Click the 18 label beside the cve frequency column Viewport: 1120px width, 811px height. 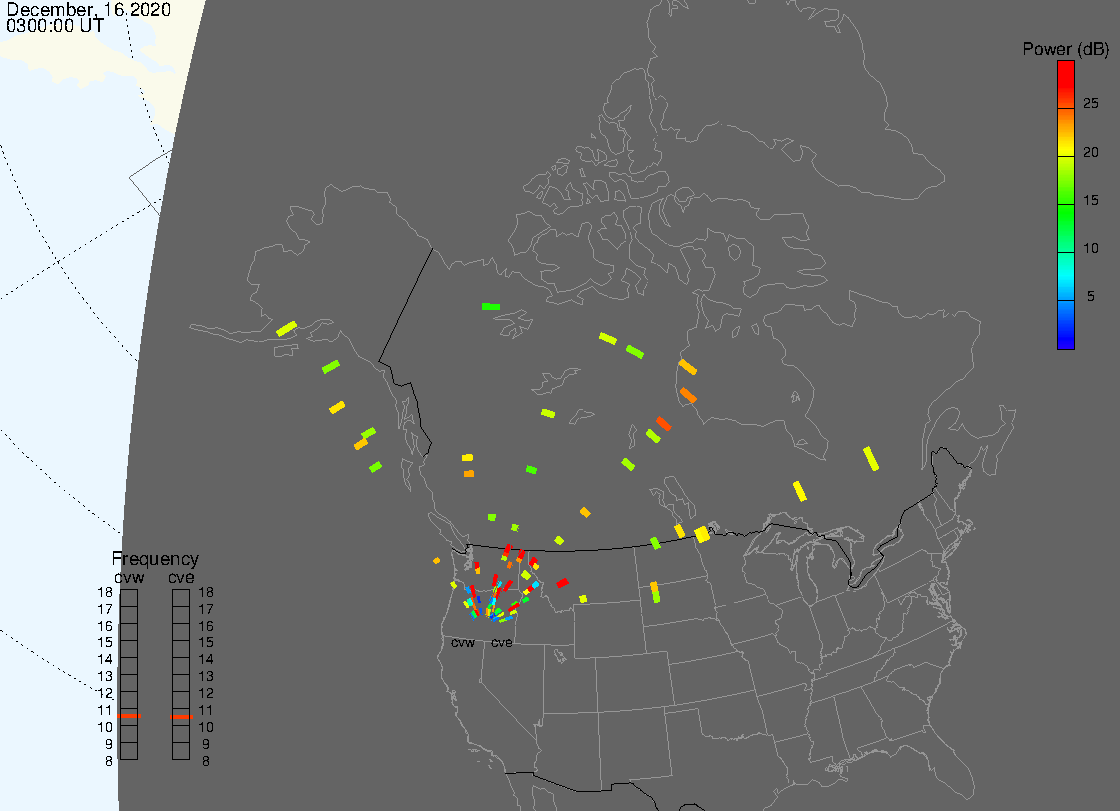pos(206,592)
